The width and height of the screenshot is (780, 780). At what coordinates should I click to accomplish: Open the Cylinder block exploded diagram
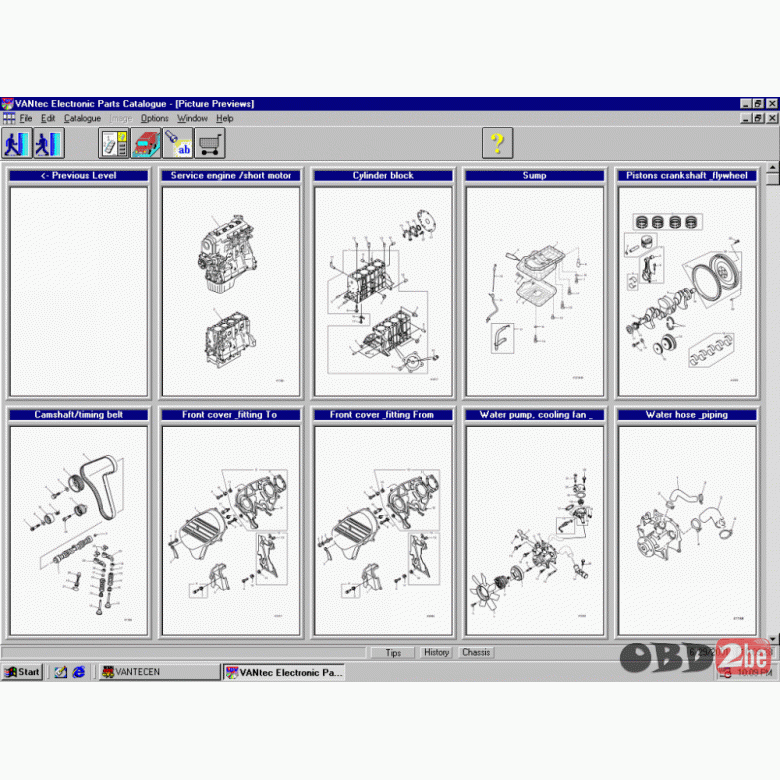pos(383,292)
